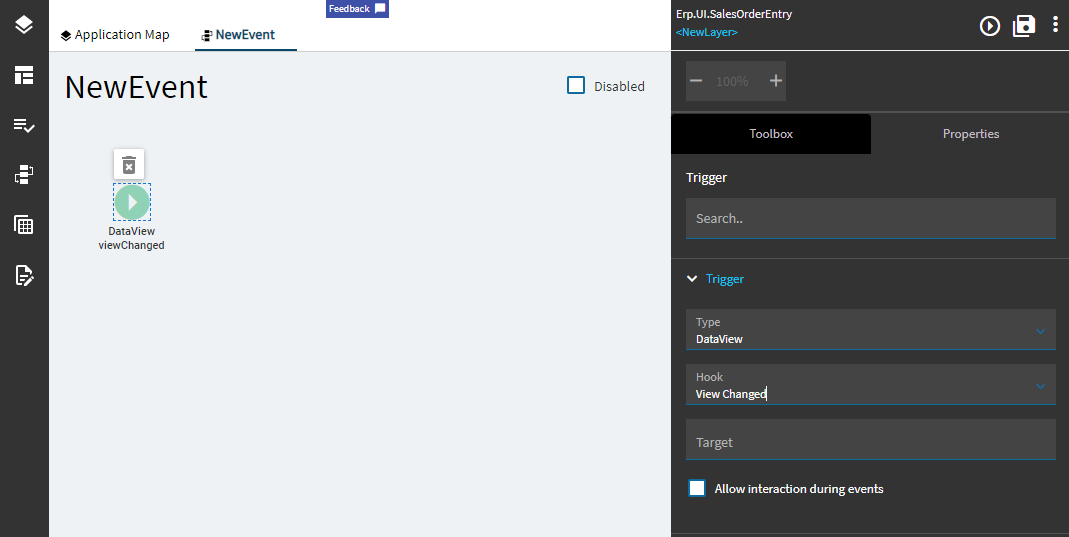Click the <NewLayer> link
The width and height of the screenshot is (1069, 537).
[706, 32]
